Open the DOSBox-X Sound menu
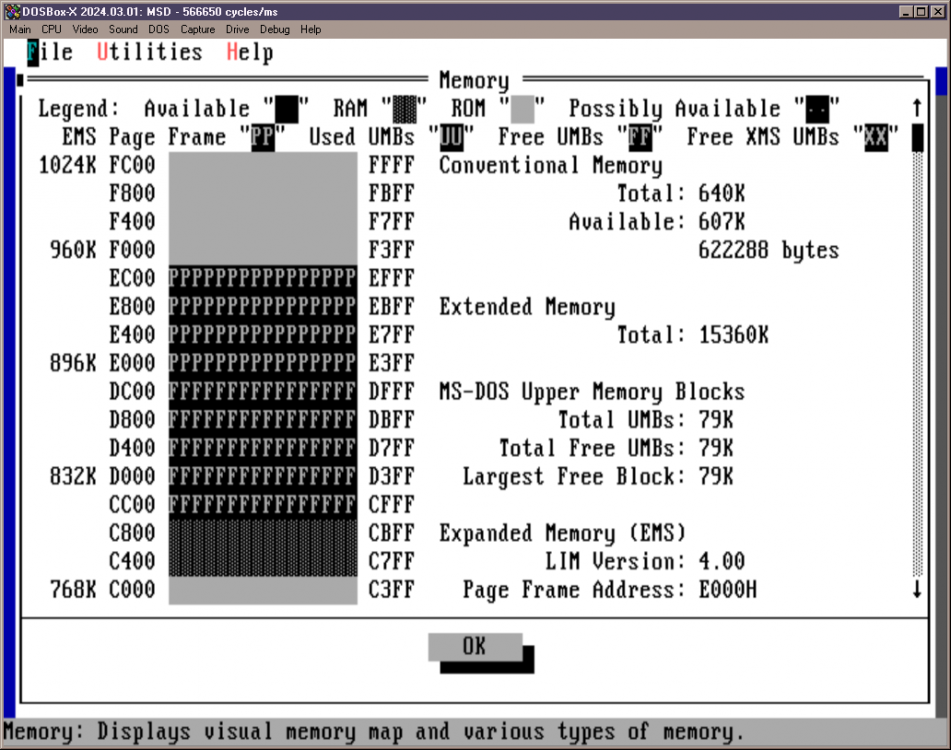This screenshot has height=750, width=951. pyautogui.click(x=123, y=30)
